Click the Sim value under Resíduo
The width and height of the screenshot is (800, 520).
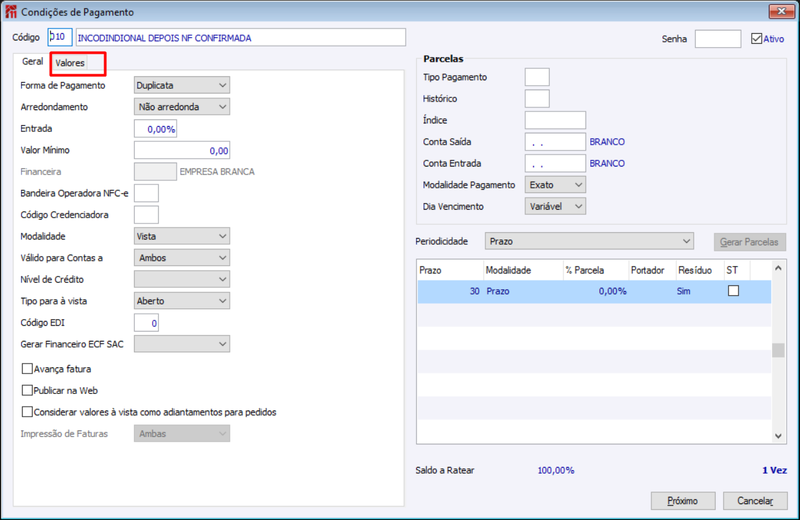683,291
